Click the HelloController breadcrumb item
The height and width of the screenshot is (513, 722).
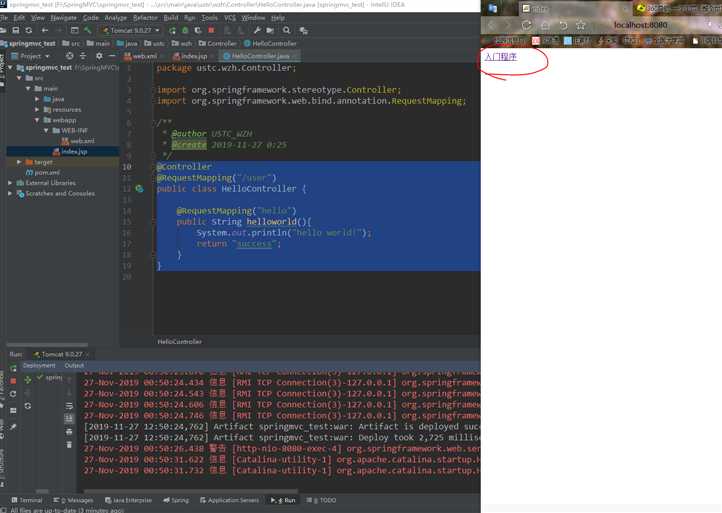[x=270, y=44]
